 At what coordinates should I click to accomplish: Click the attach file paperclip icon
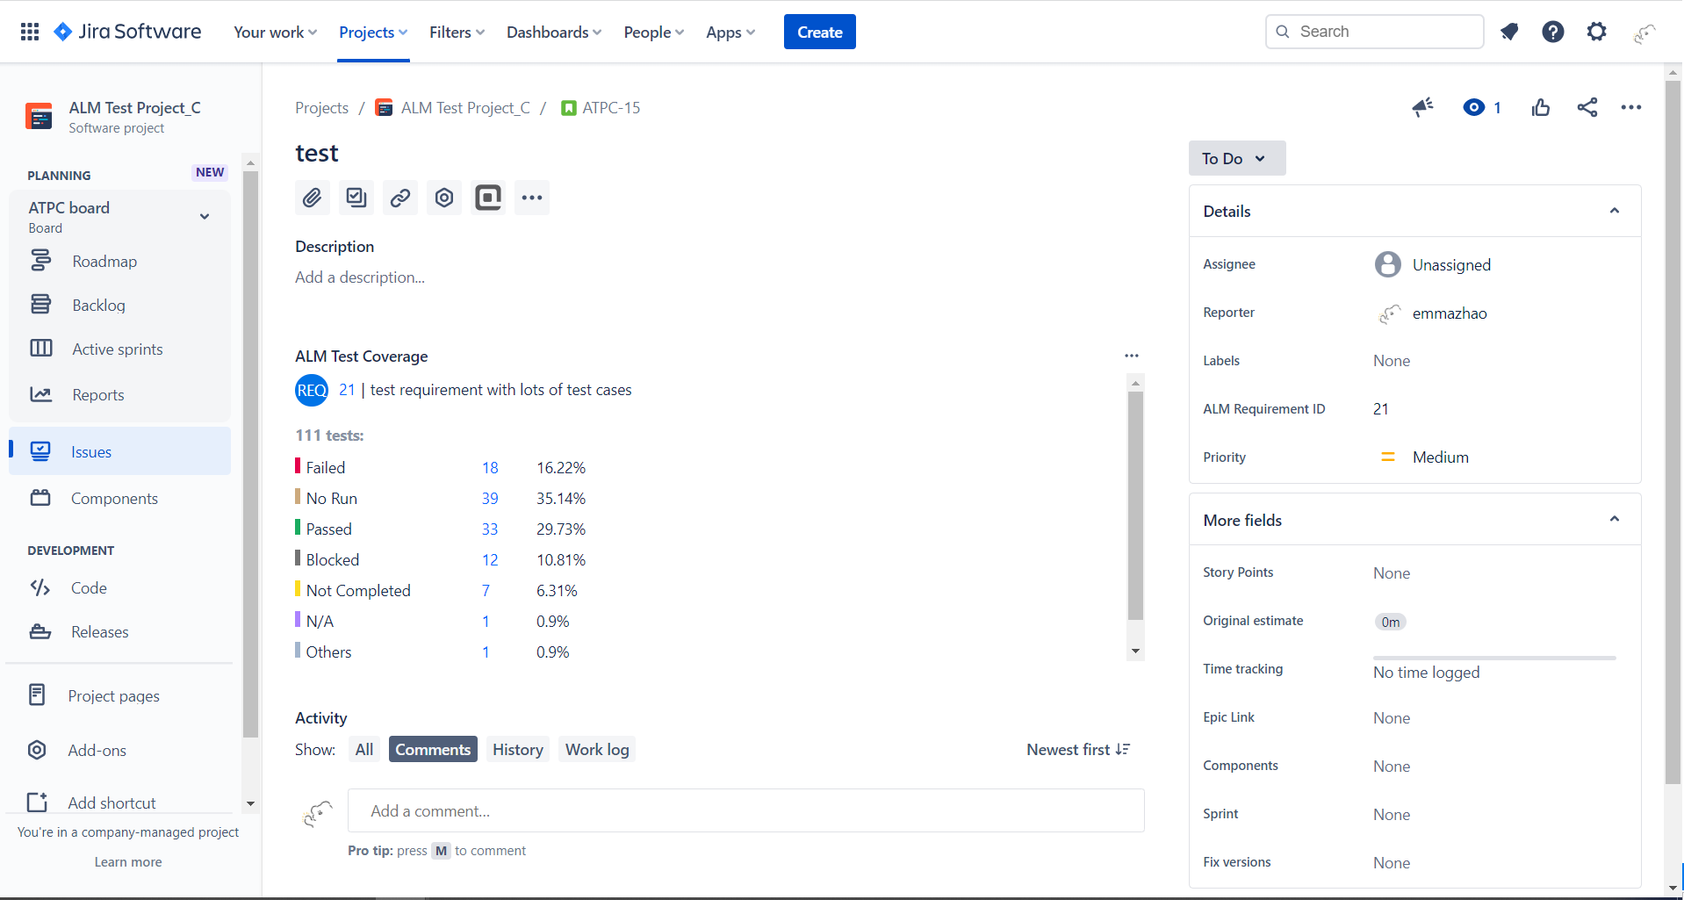click(x=312, y=198)
